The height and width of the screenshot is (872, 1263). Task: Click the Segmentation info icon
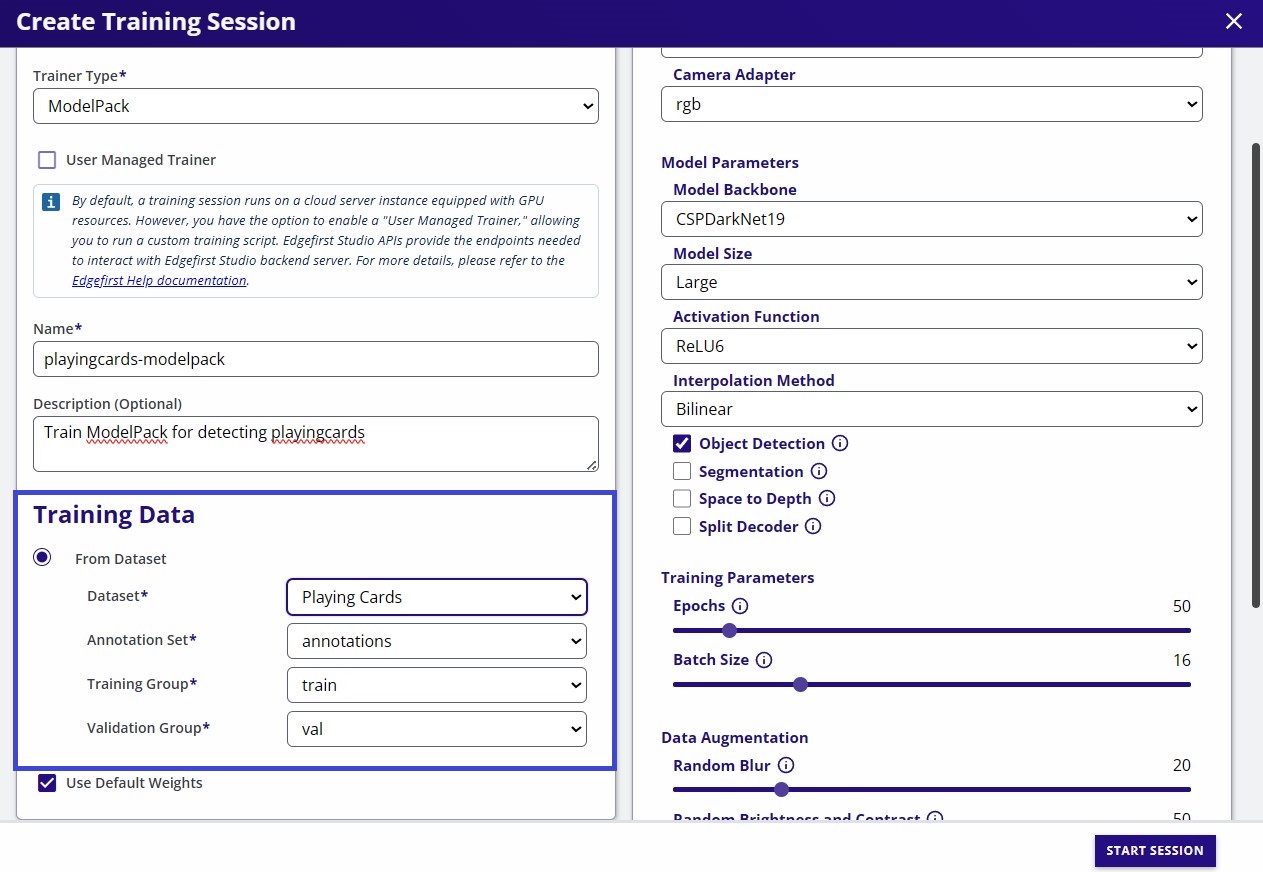click(819, 471)
